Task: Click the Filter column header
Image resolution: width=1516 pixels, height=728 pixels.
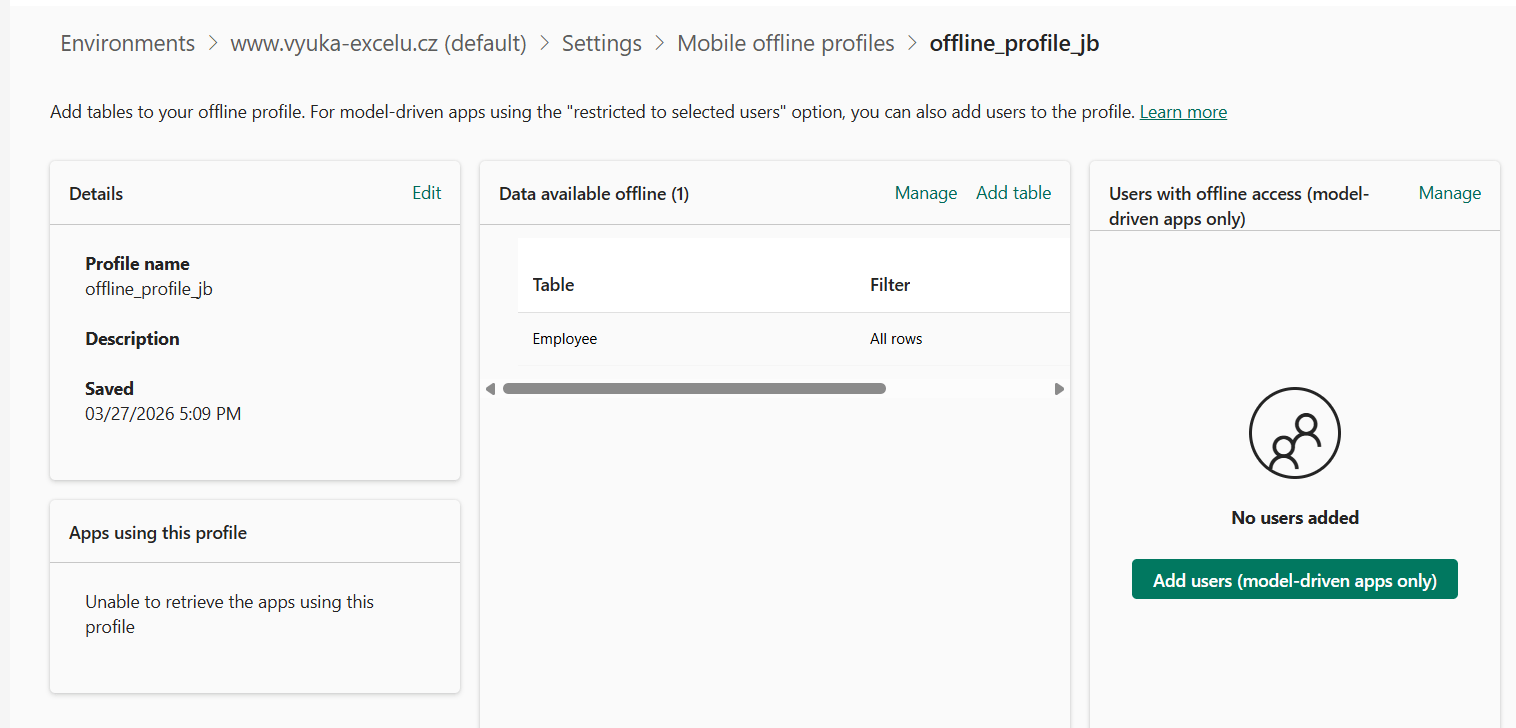Action: point(889,285)
